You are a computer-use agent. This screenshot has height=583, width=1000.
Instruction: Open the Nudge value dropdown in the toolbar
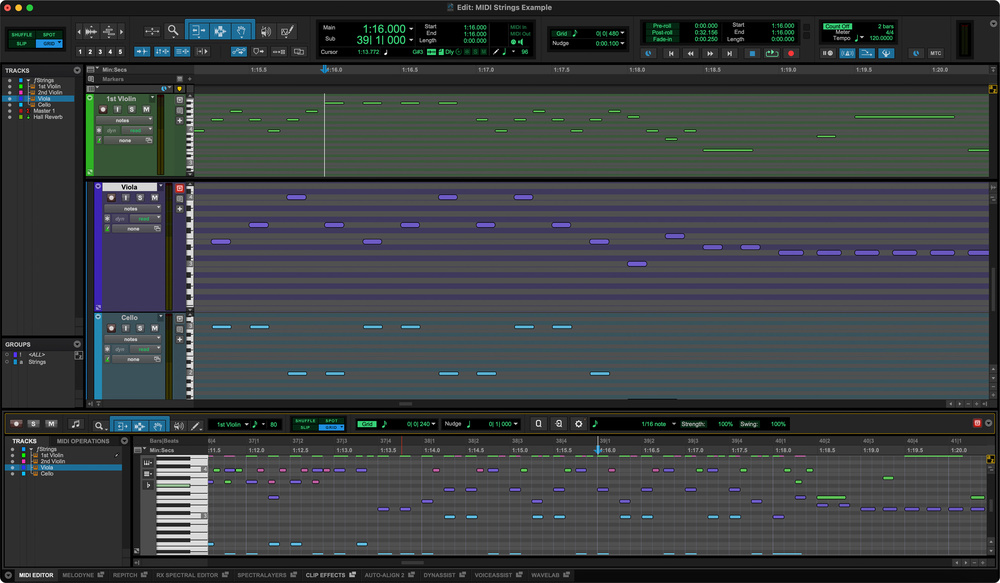pyautogui.click(x=622, y=43)
